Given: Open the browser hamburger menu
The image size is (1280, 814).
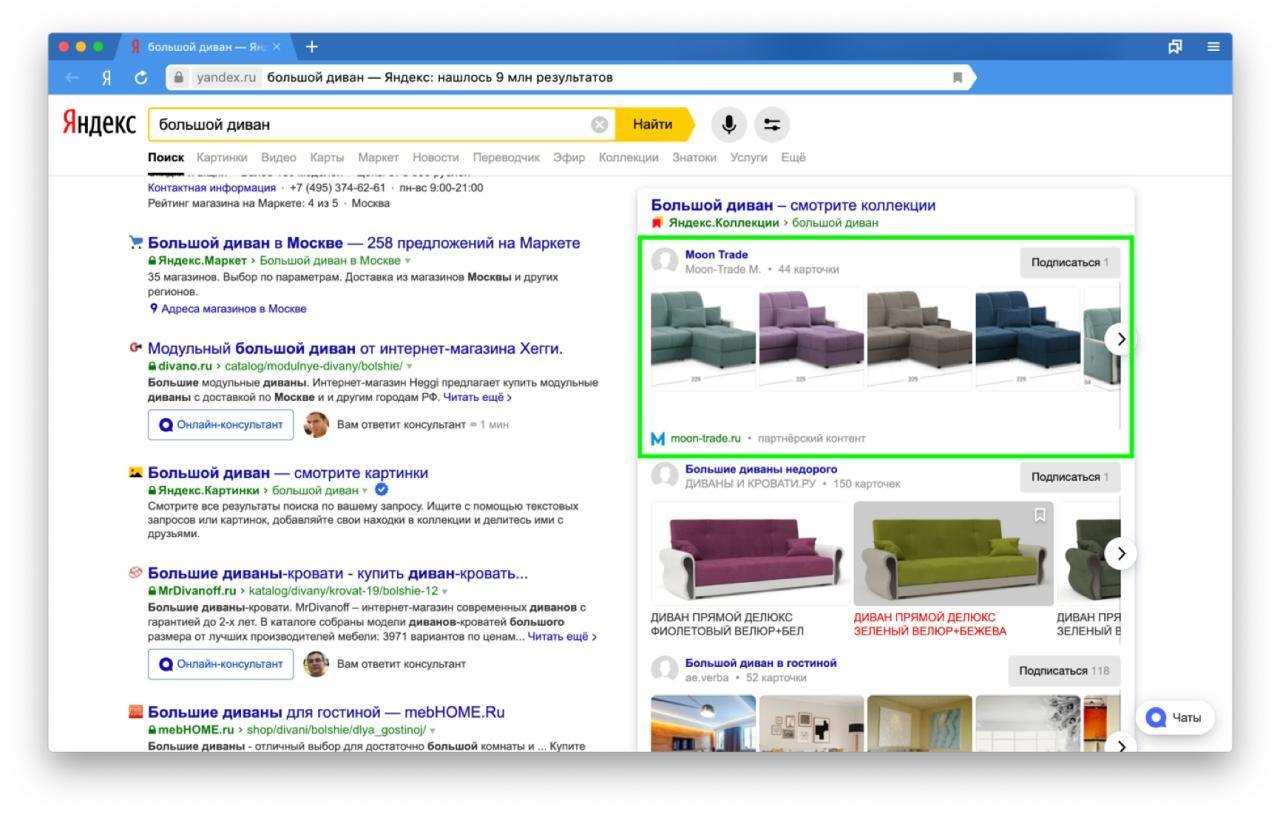Looking at the screenshot, I should 1213,46.
